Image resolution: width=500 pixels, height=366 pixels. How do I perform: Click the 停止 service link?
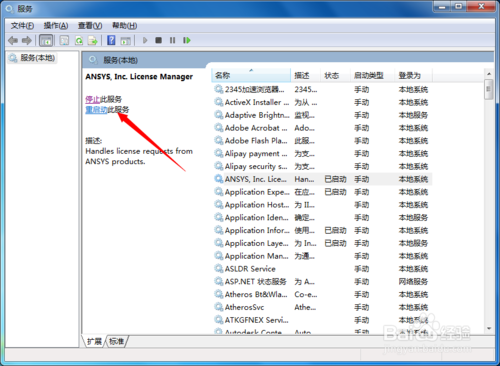point(92,99)
